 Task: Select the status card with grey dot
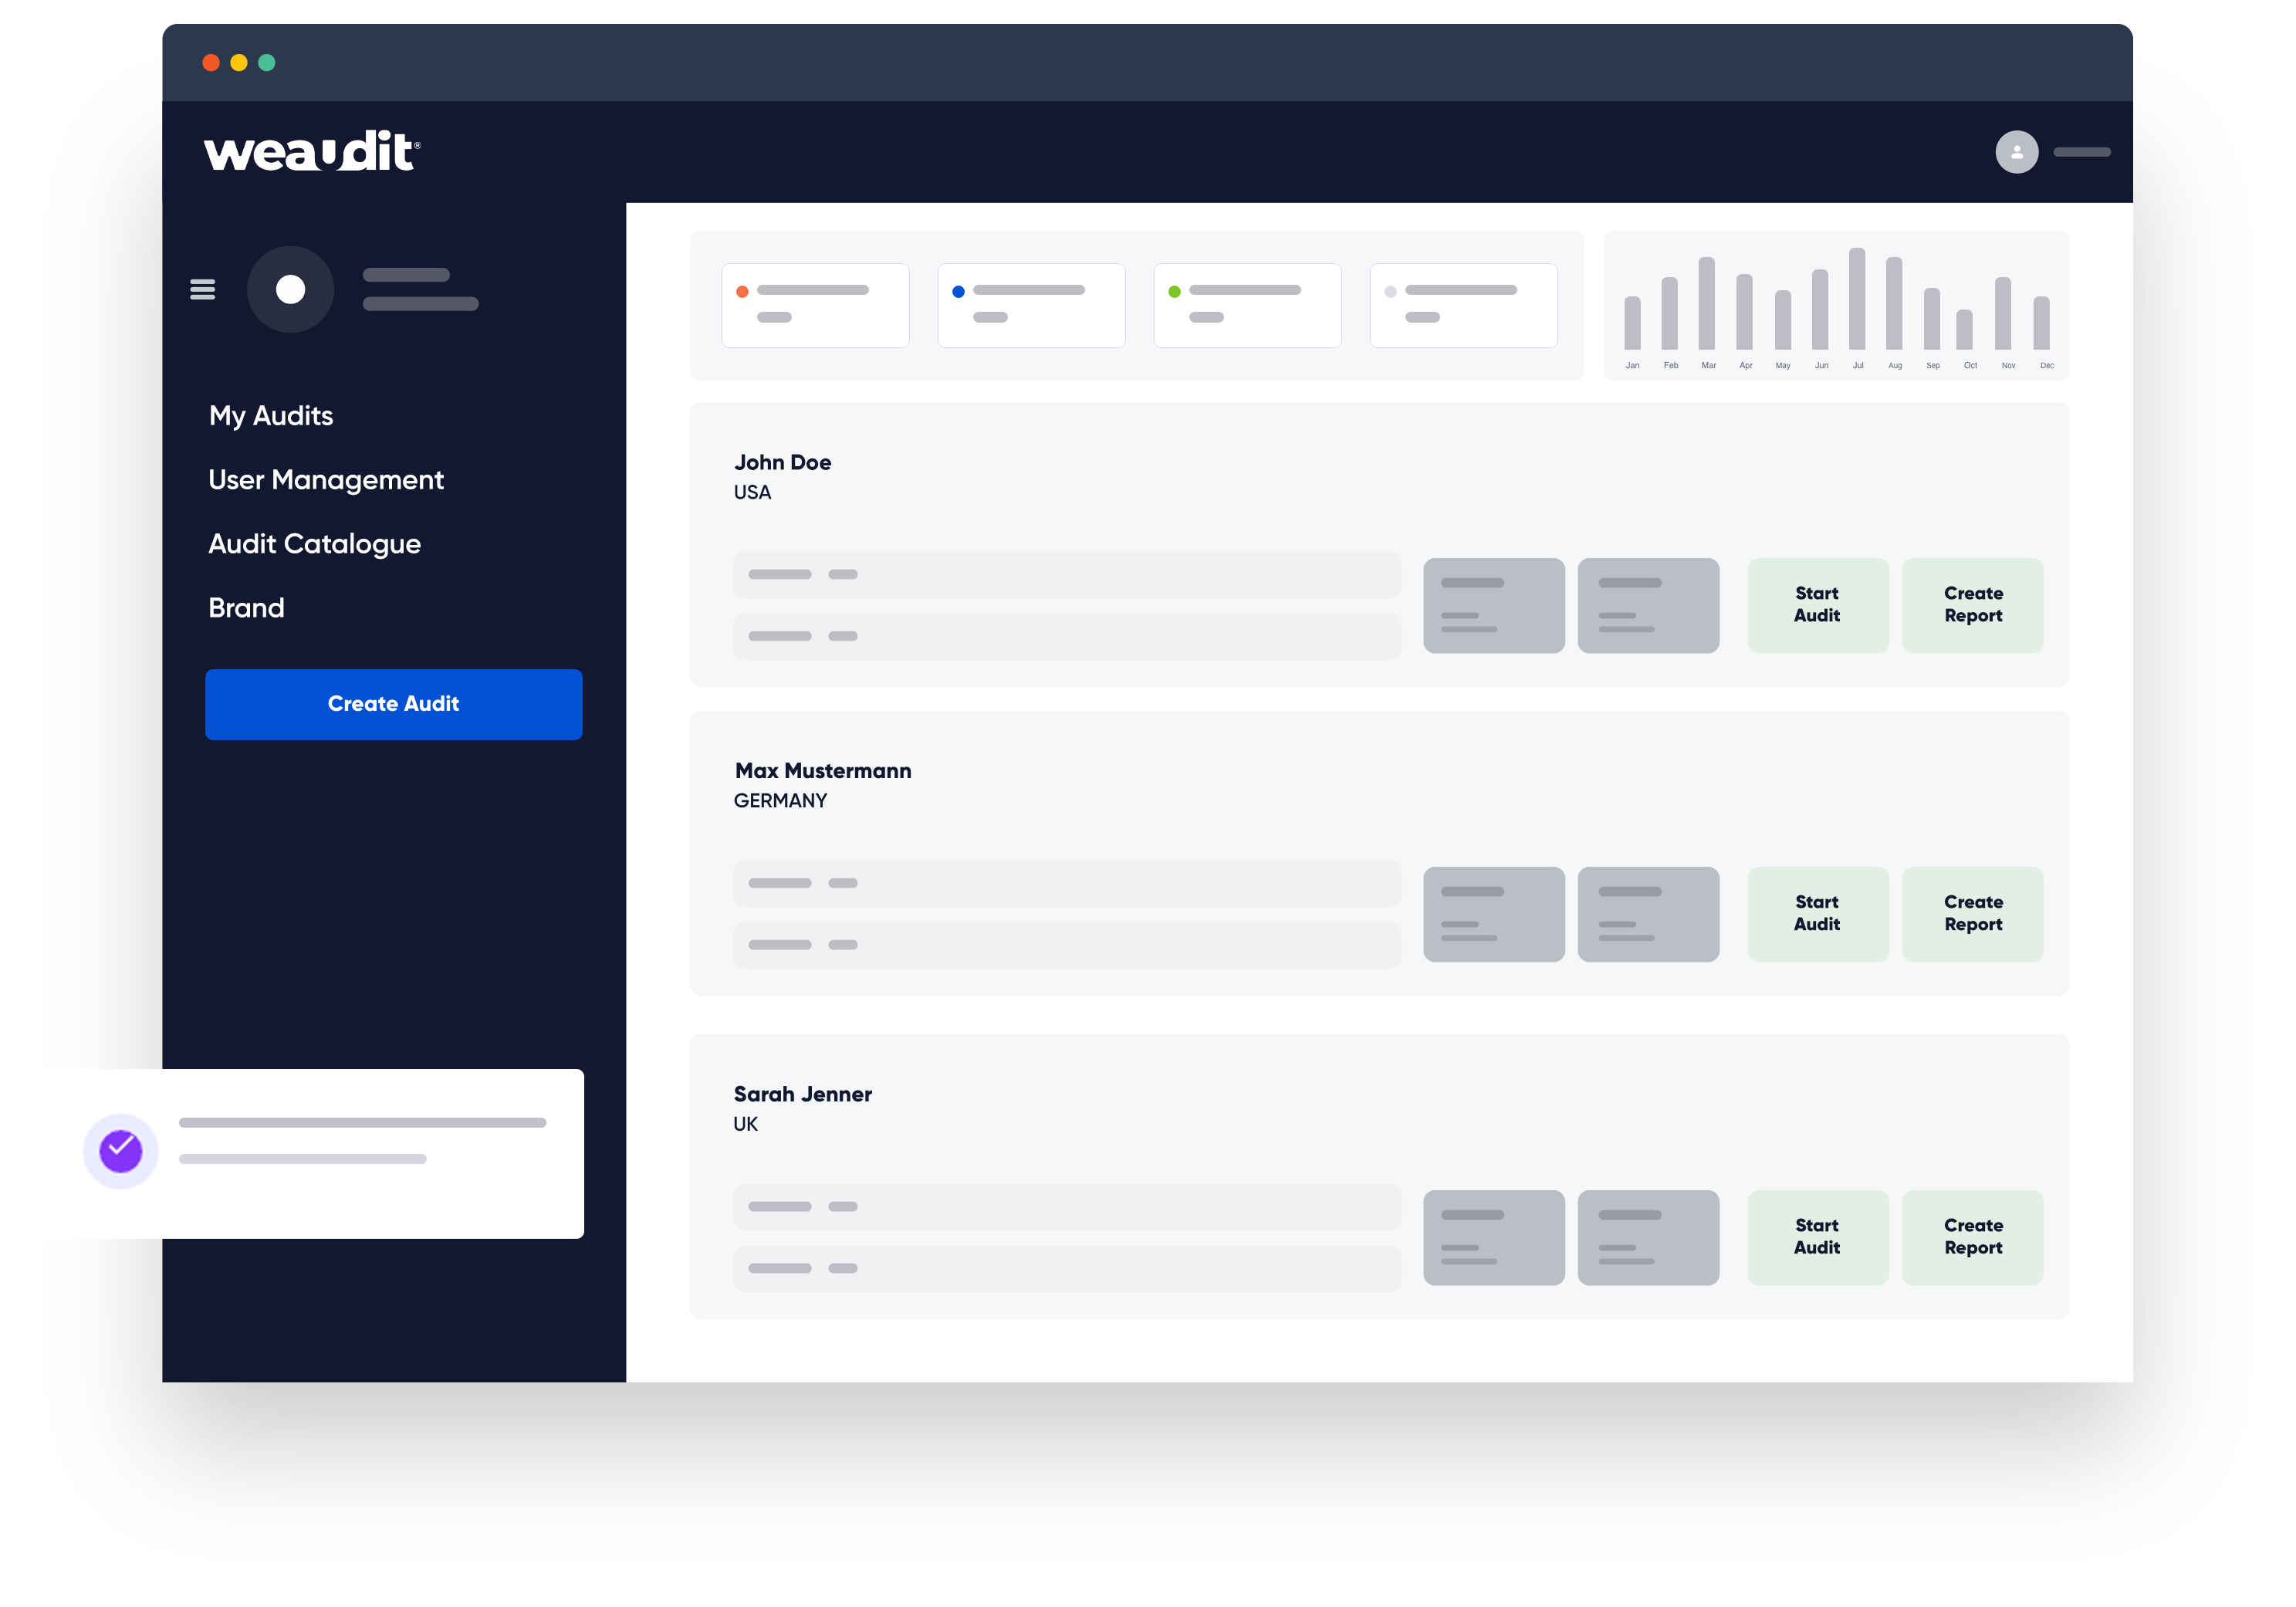click(1463, 305)
